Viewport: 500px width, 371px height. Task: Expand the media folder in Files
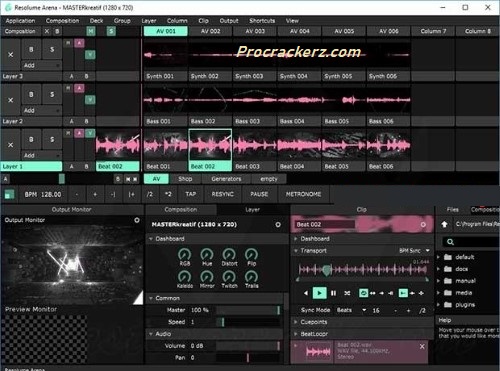coord(438,293)
